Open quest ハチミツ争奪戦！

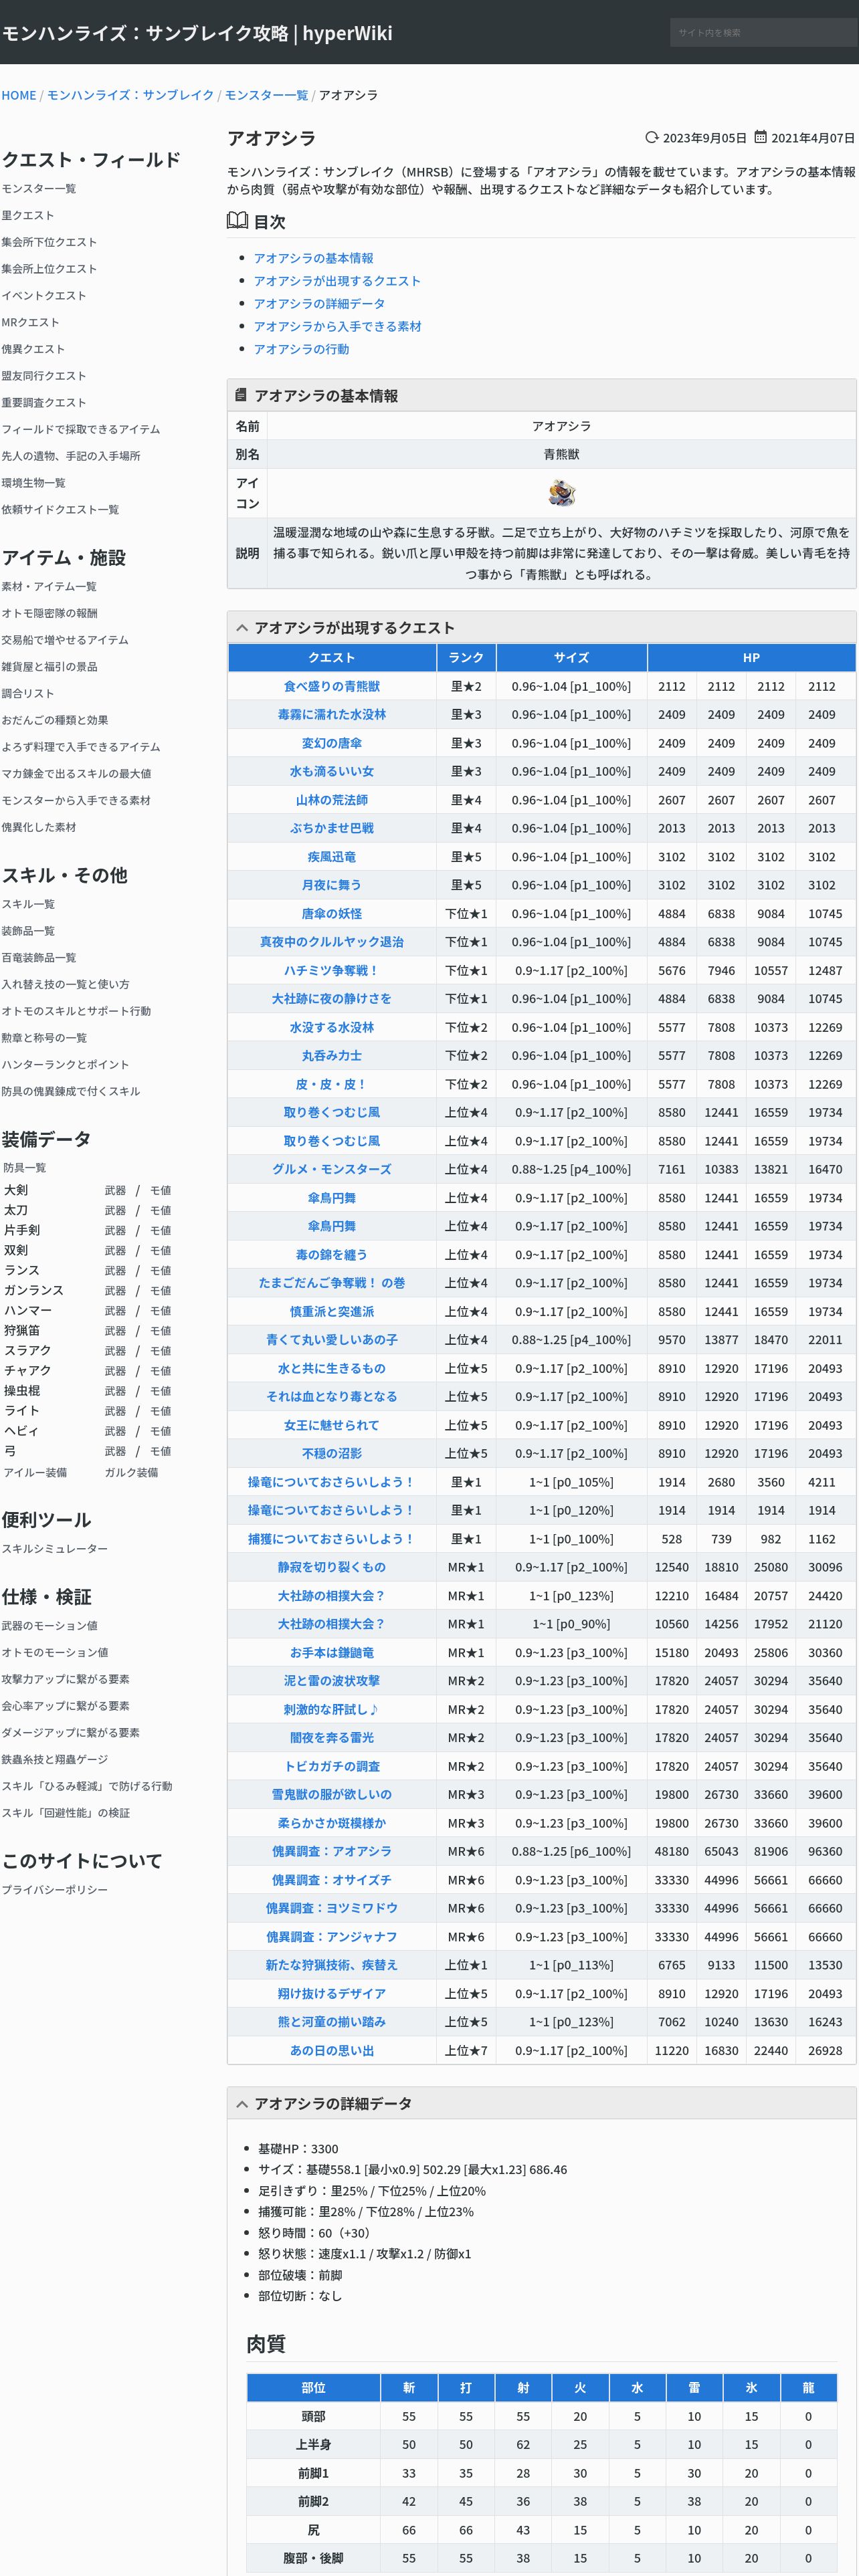[x=331, y=970]
